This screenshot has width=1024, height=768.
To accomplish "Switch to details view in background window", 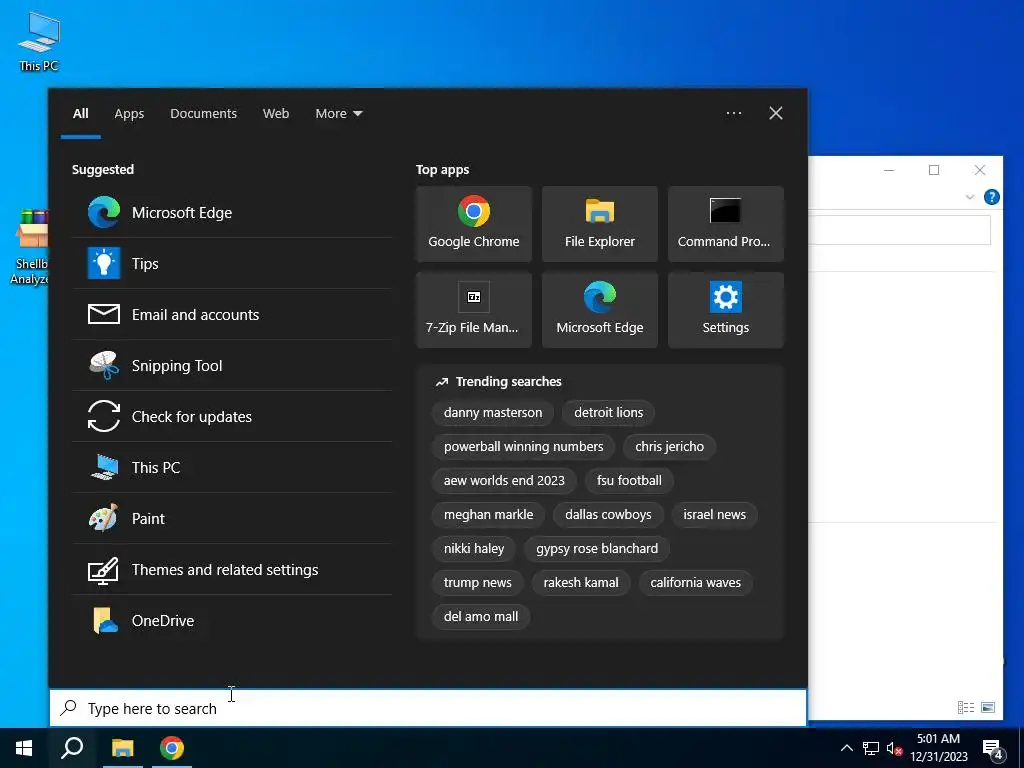I will (x=966, y=707).
